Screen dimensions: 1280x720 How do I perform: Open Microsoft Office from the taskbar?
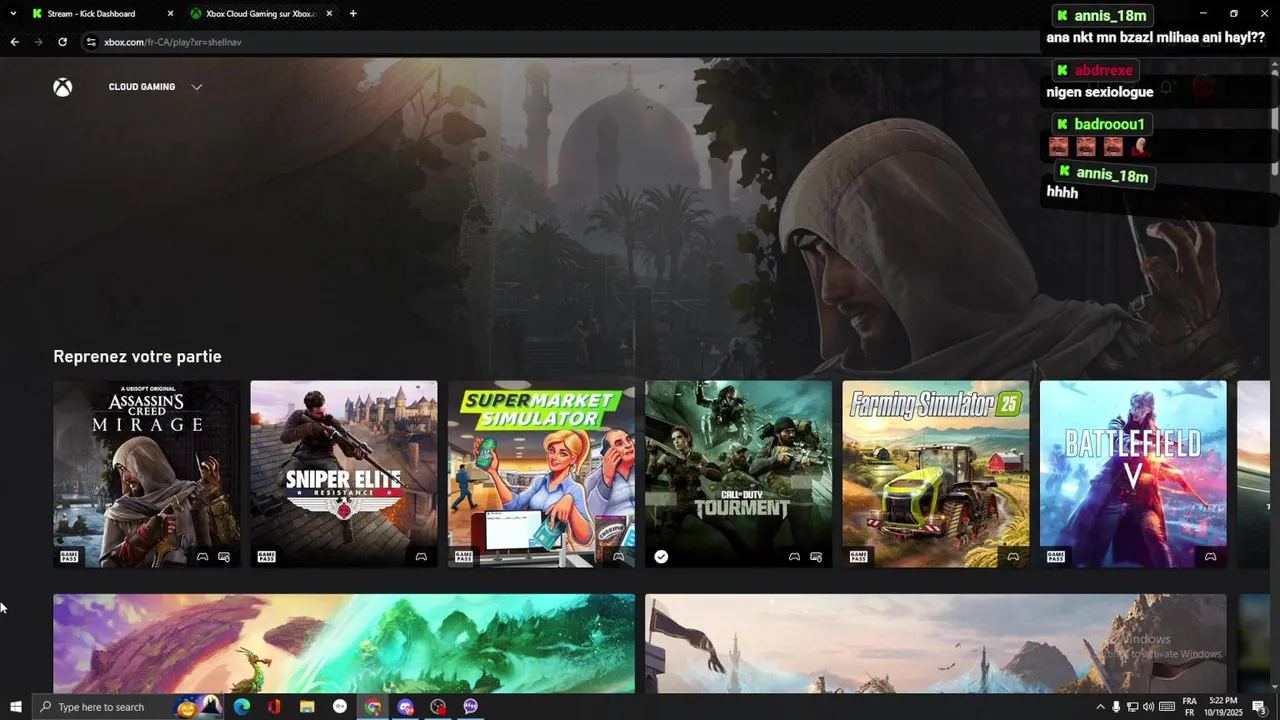[x=274, y=707]
